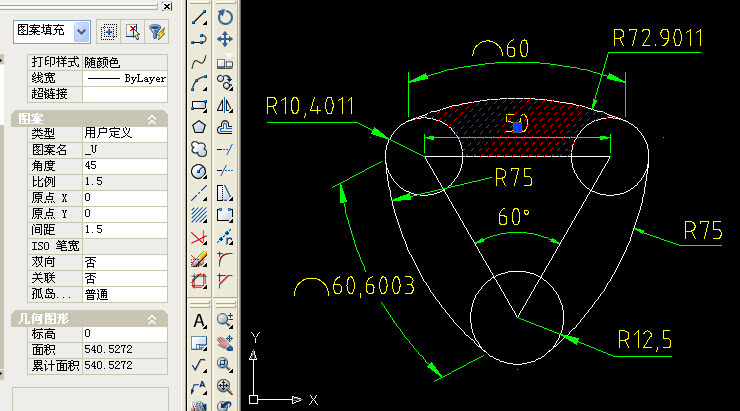This screenshot has height=411, width=740.
Task: Edit the 原点 Y value
Action: [125, 214]
